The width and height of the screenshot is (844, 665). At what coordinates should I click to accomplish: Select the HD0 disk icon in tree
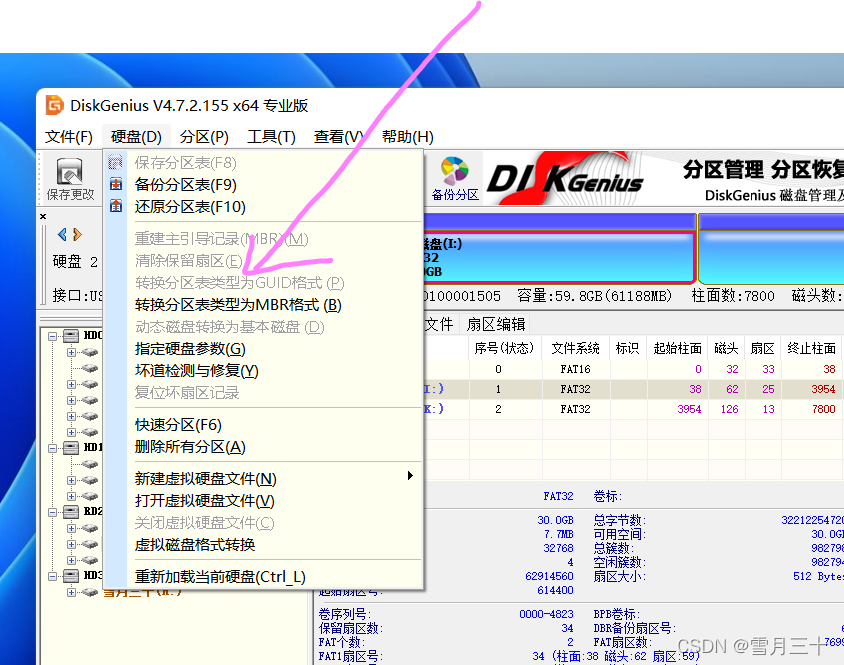(70, 336)
